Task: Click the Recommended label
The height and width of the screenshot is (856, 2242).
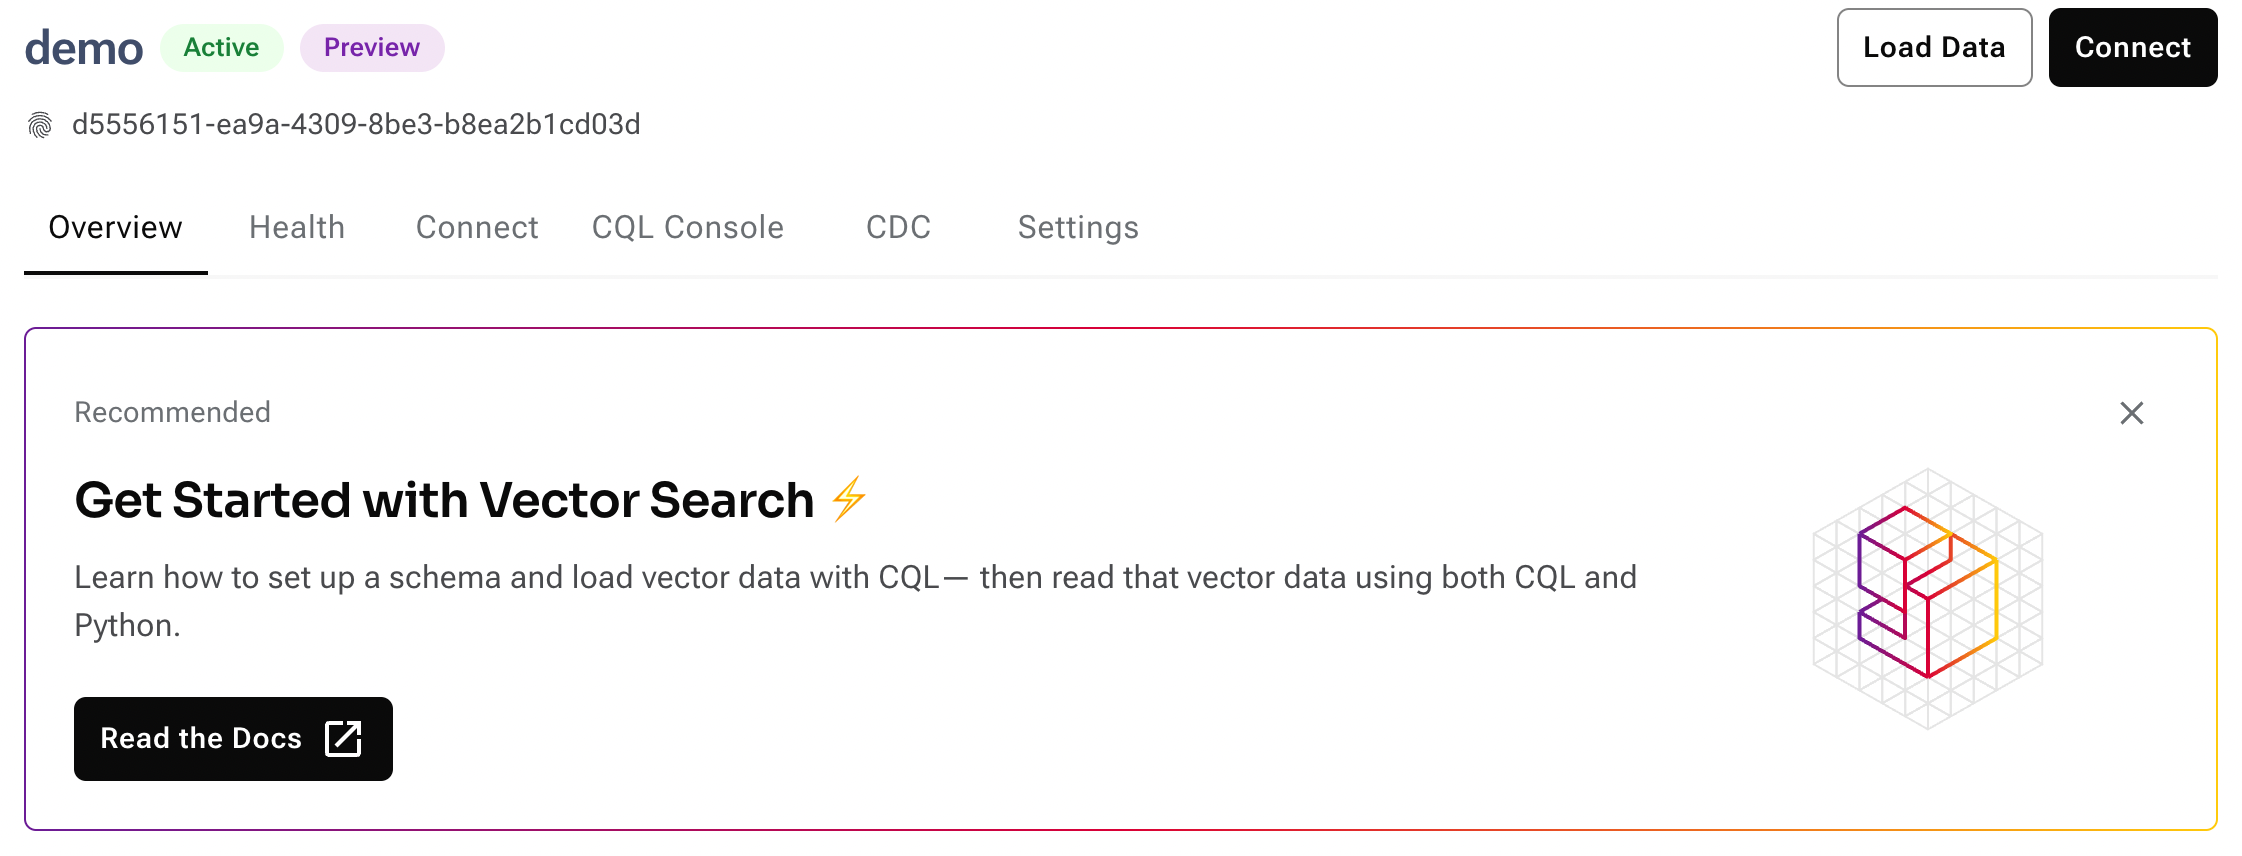Action: (x=172, y=412)
